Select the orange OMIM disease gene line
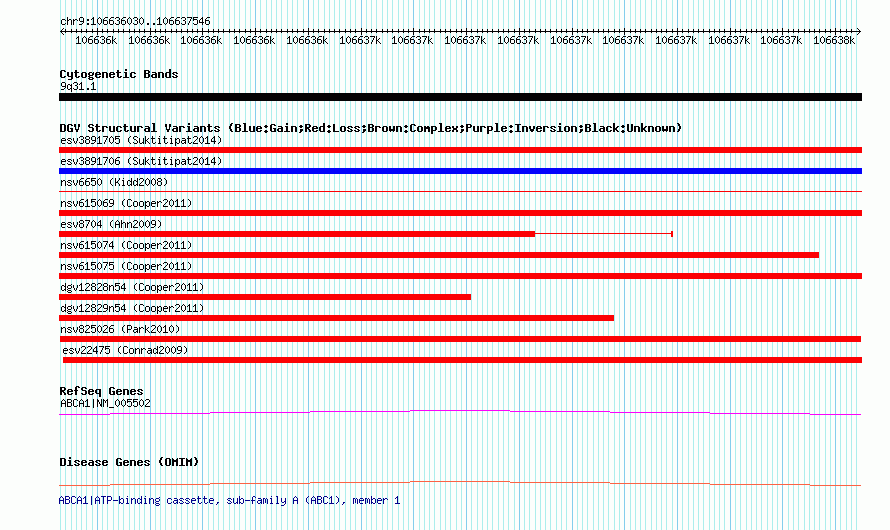The width and height of the screenshot is (890, 530). coord(460,483)
